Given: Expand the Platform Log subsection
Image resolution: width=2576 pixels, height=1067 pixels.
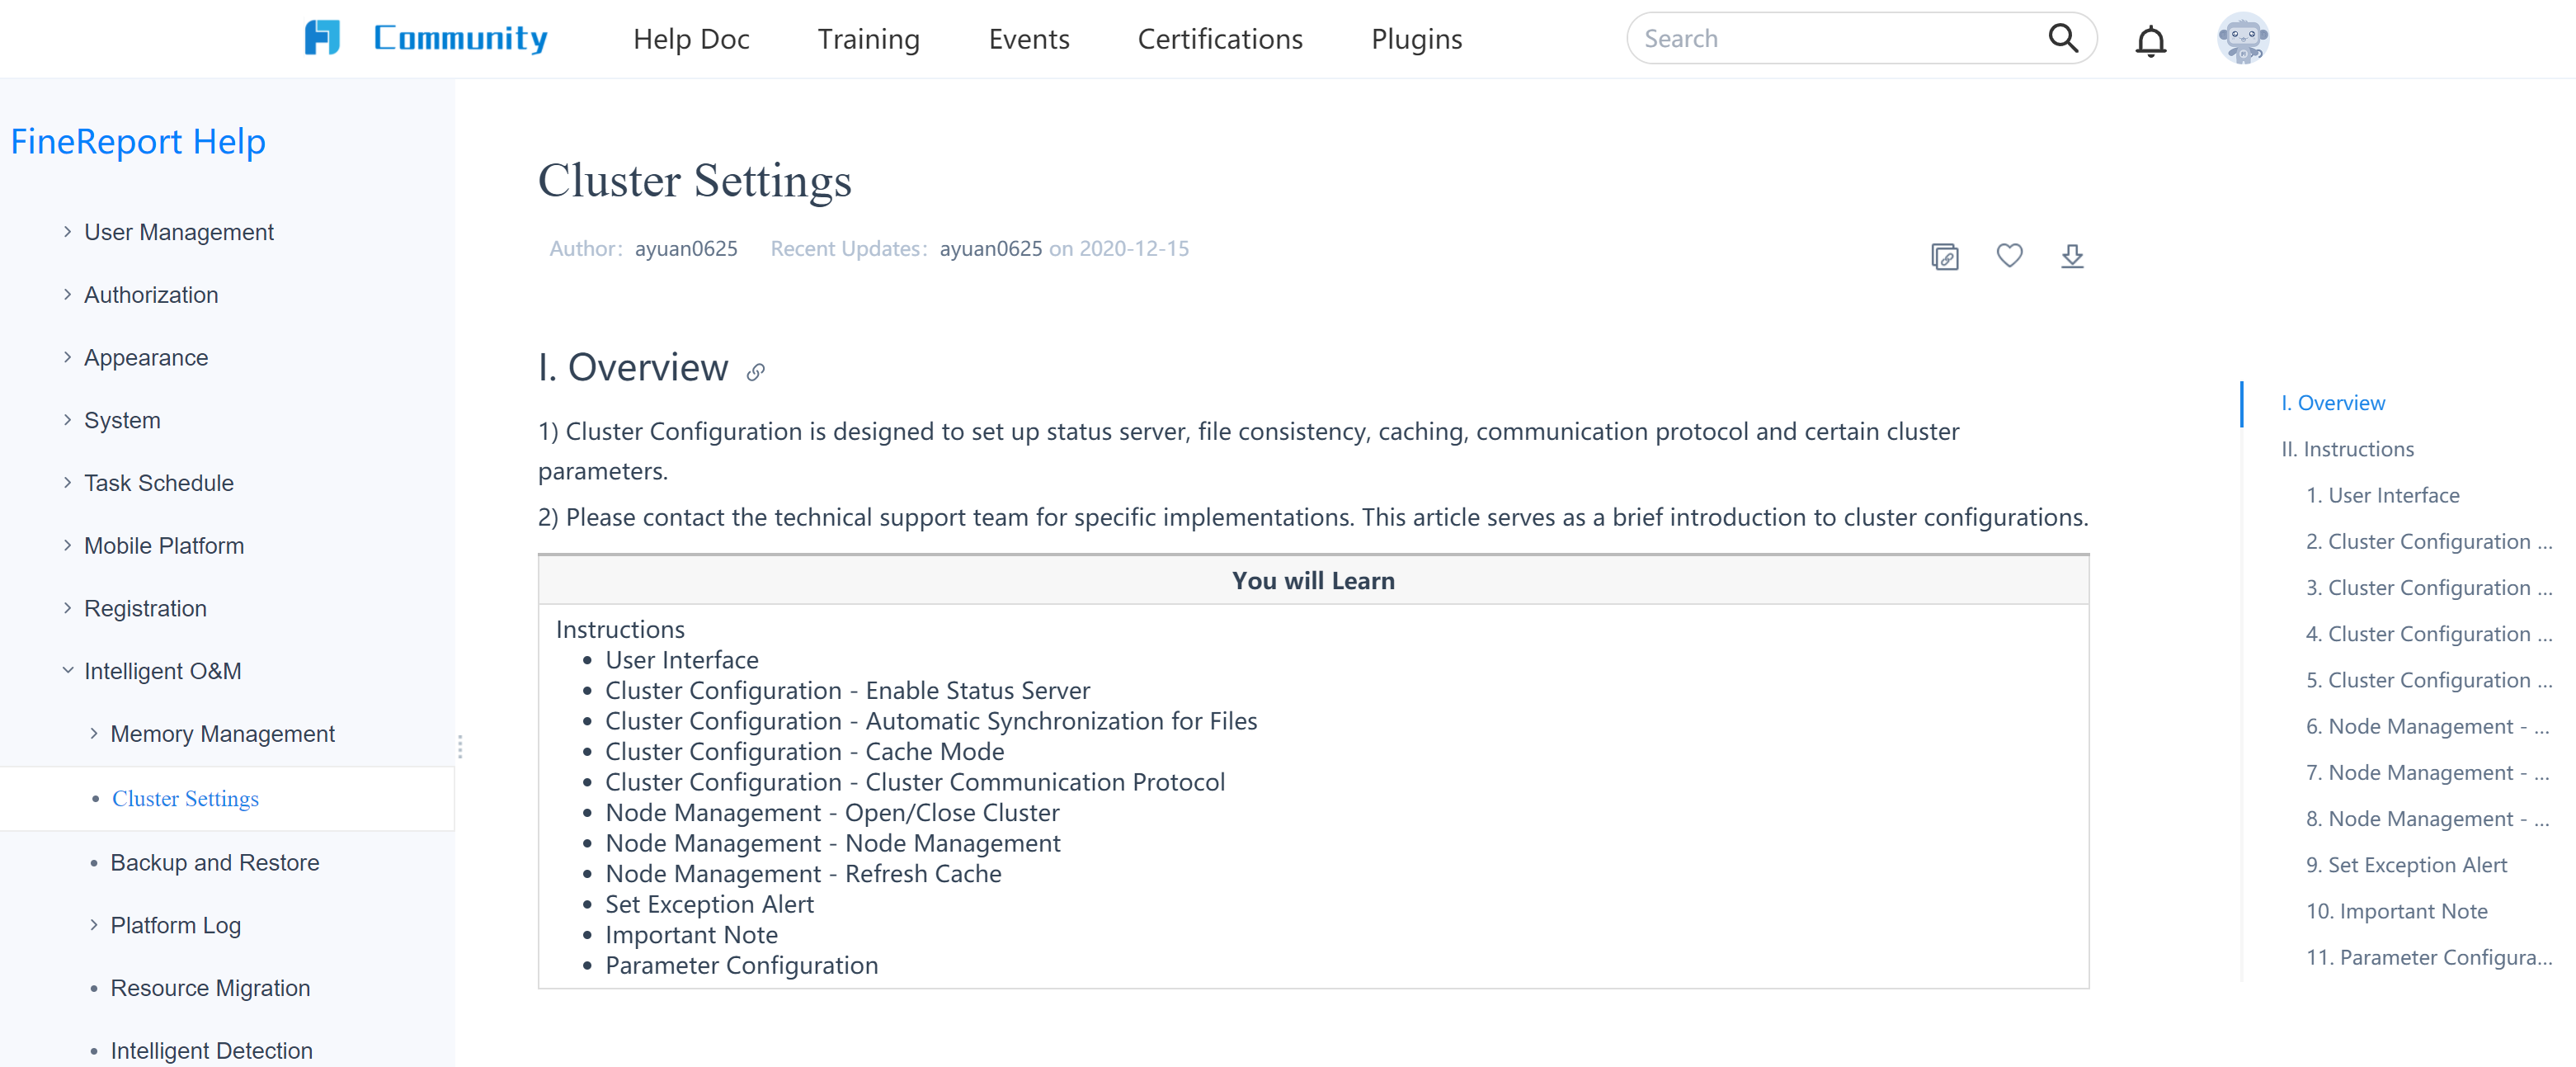Looking at the screenshot, I should 94,925.
